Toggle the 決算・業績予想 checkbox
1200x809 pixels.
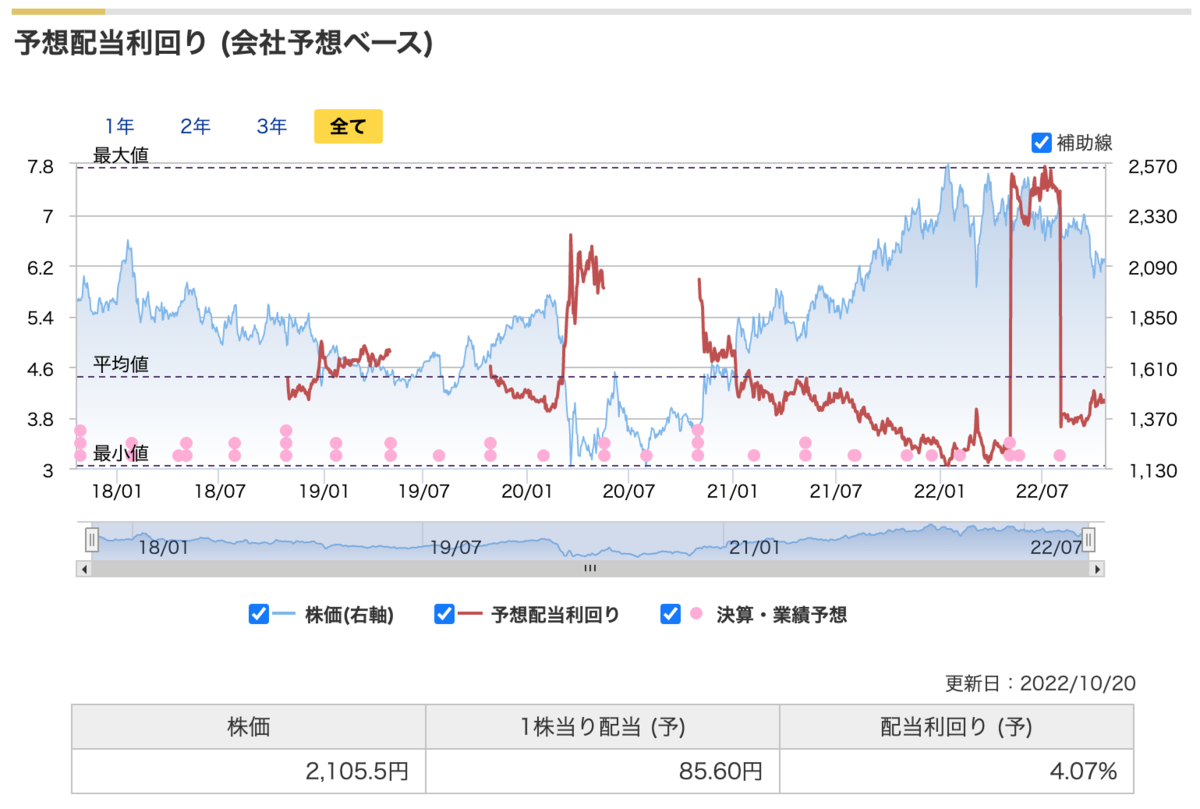click(x=671, y=614)
